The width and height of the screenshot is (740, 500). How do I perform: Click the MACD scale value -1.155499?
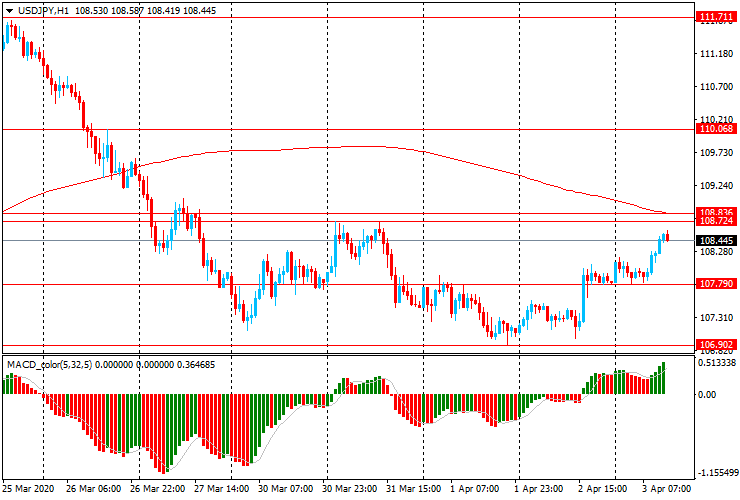tap(717, 473)
